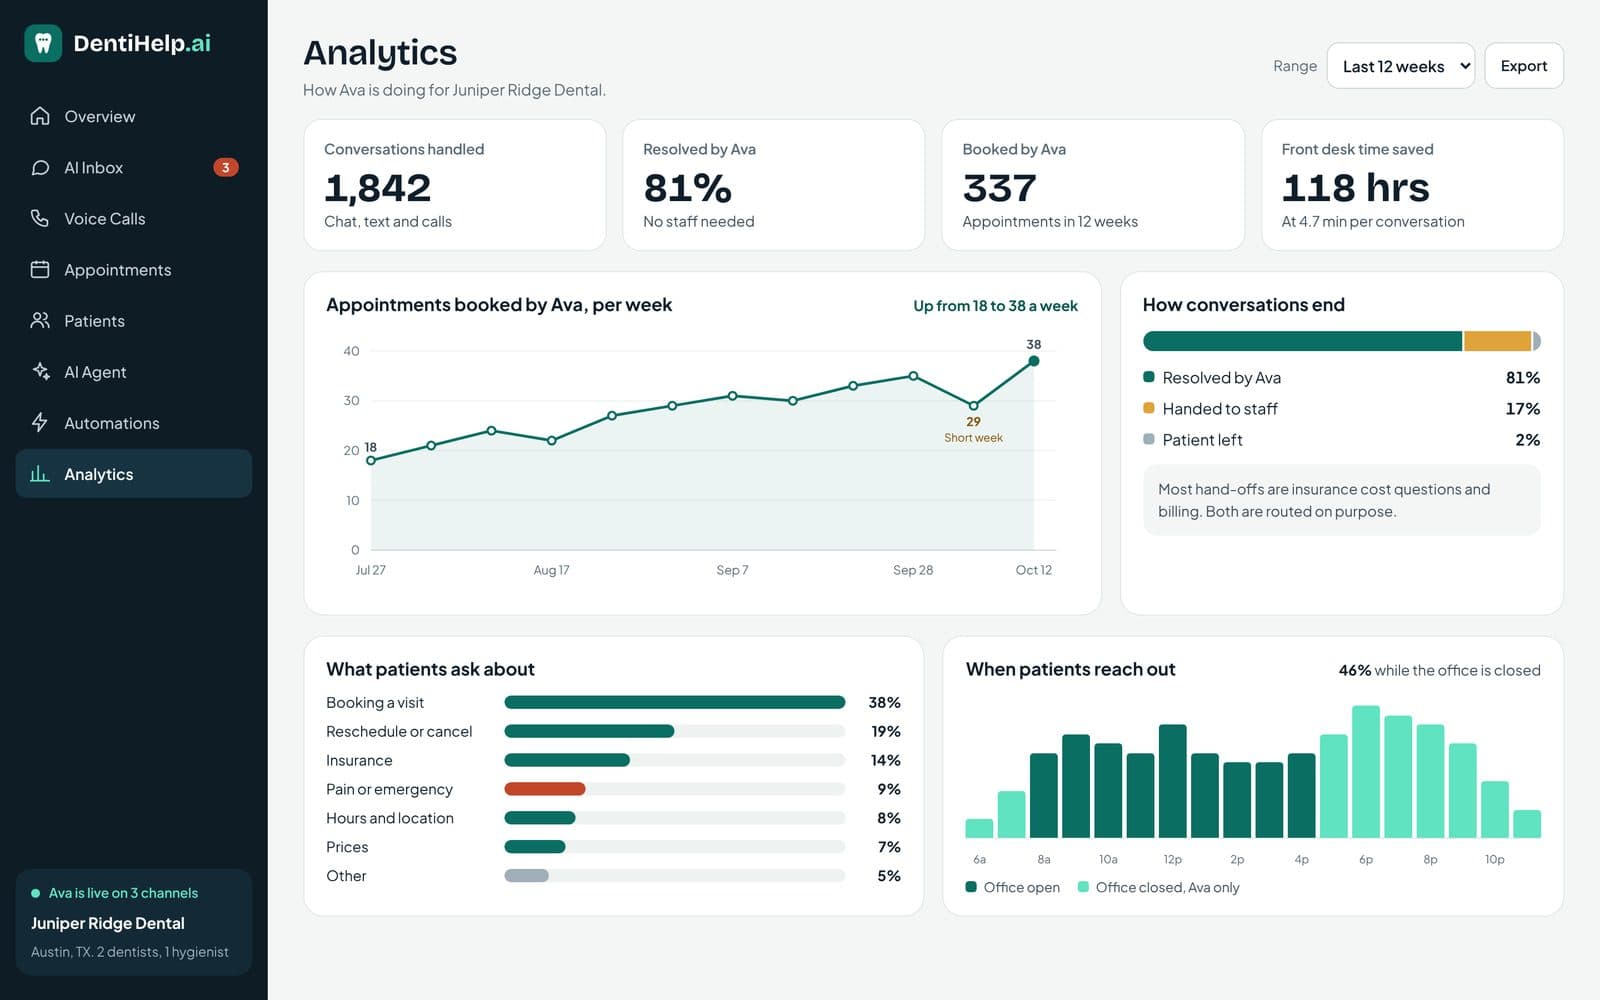Click the AI Agent sparkle icon
The width and height of the screenshot is (1600, 1000).
pos(40,371)
